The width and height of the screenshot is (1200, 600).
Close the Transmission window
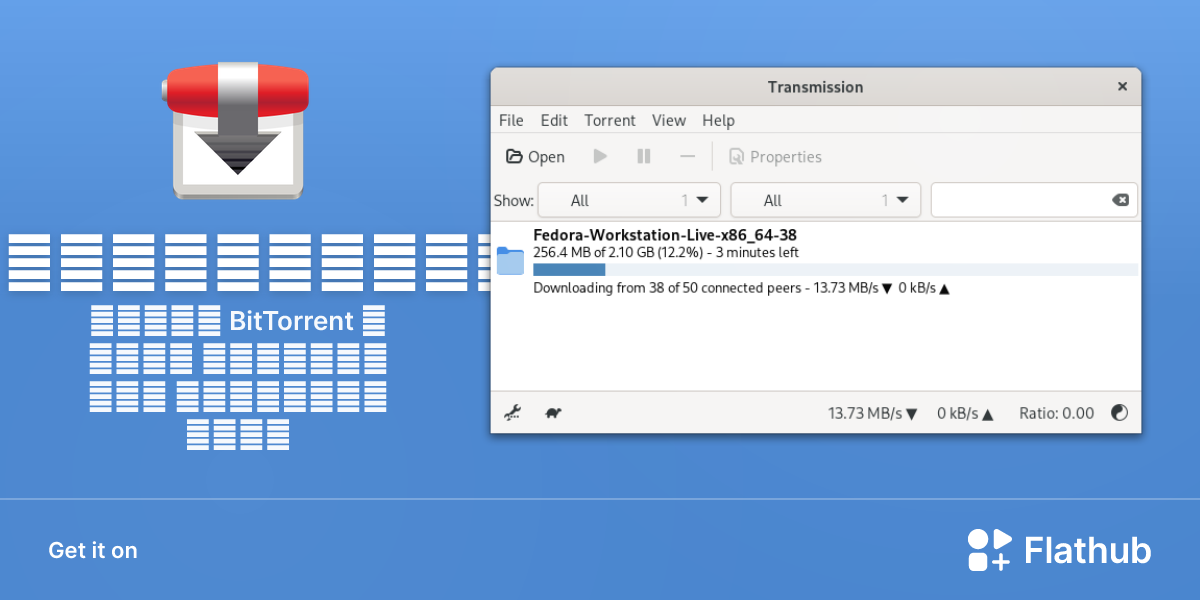1122,87
